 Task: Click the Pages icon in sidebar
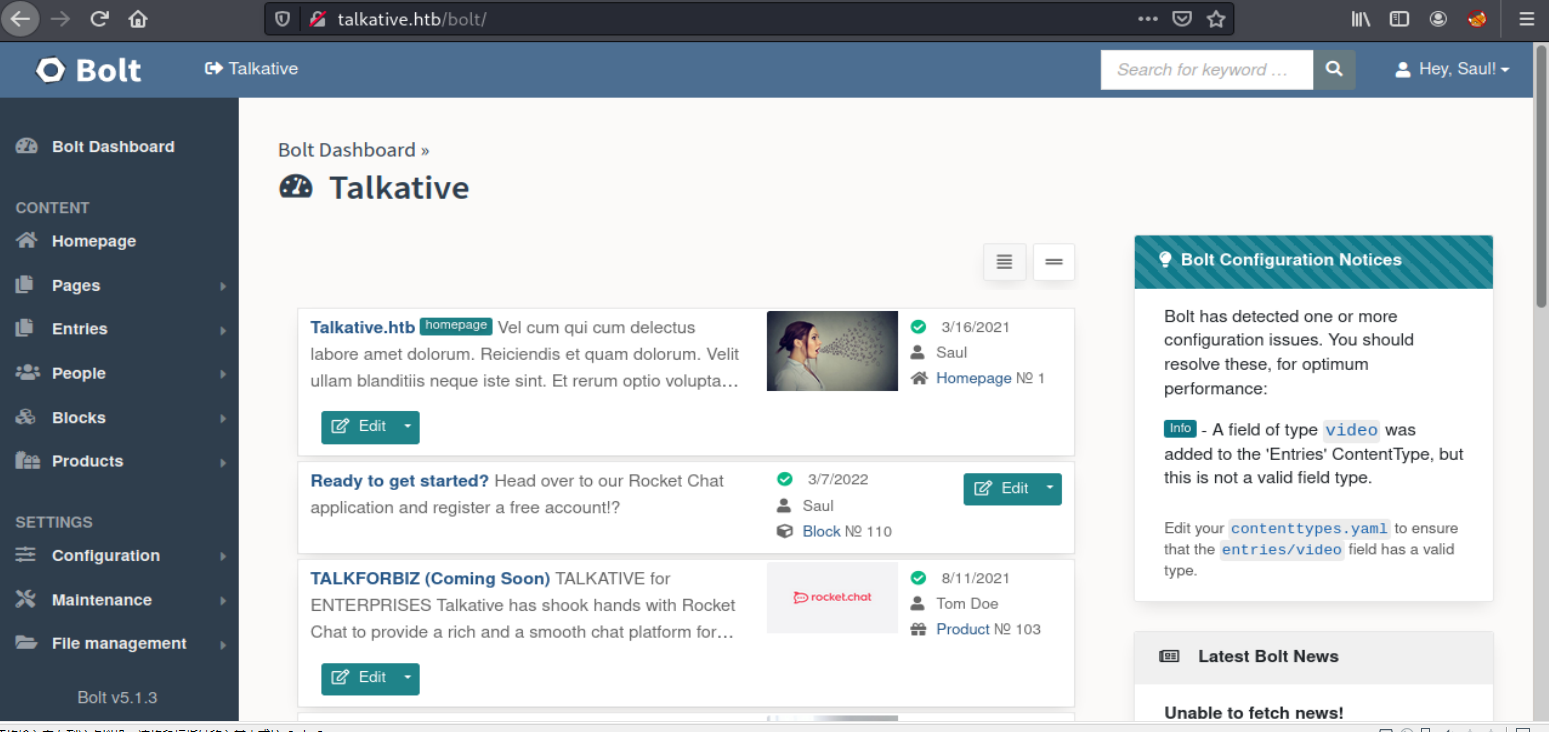(25, 285)
